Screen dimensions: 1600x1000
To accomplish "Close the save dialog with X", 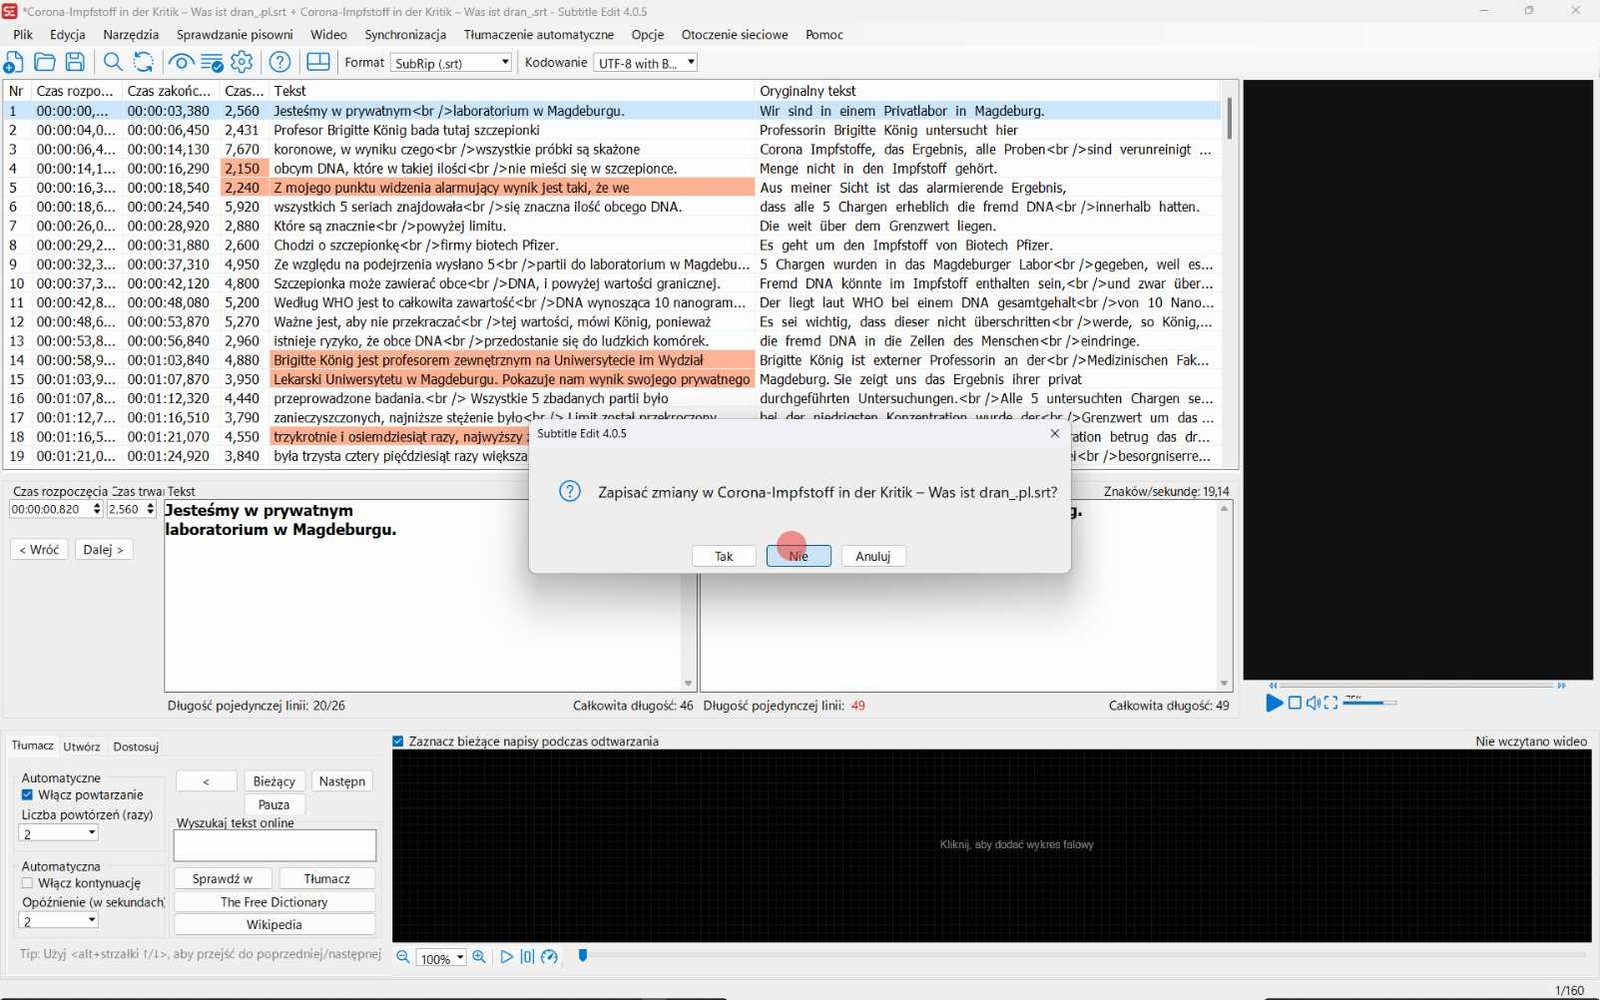I will (1054, 433).
